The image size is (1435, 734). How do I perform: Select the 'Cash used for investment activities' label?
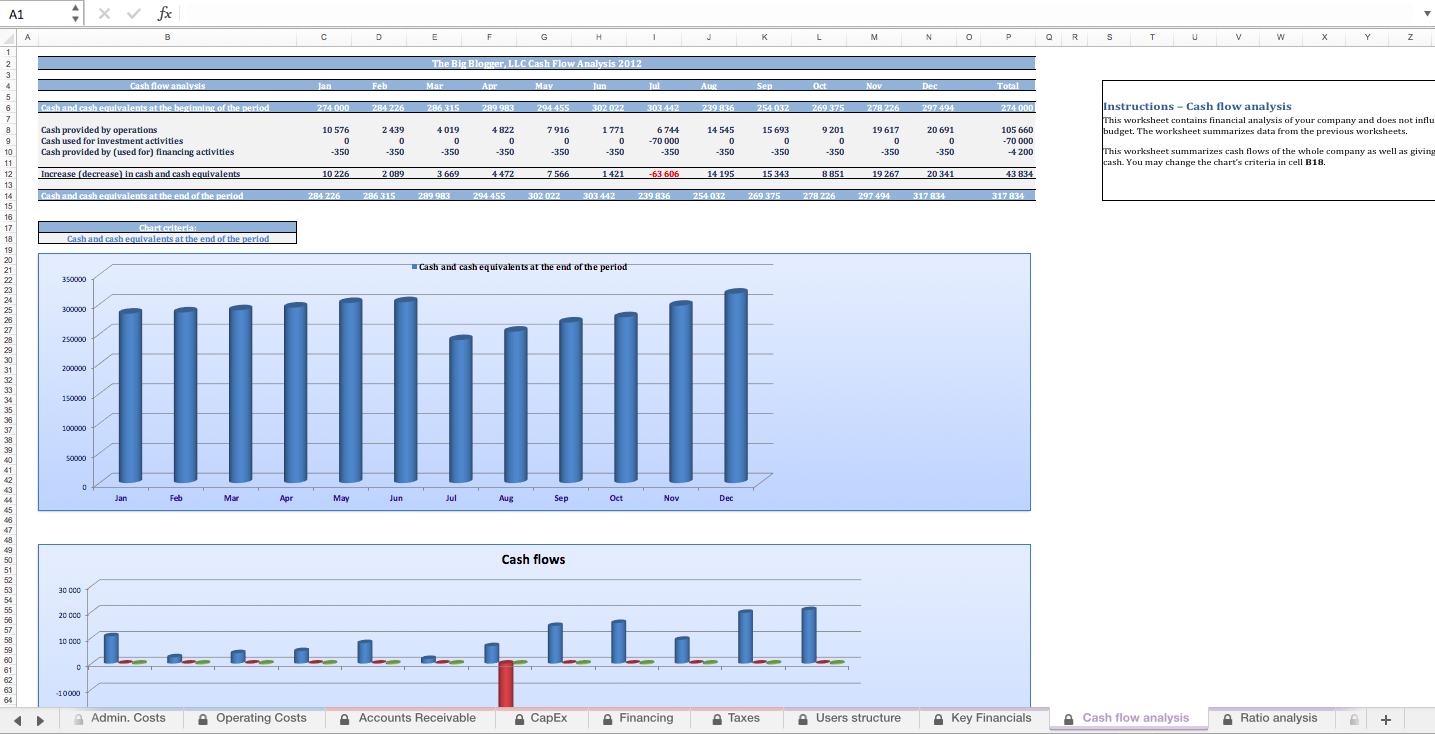click(112, 141)
